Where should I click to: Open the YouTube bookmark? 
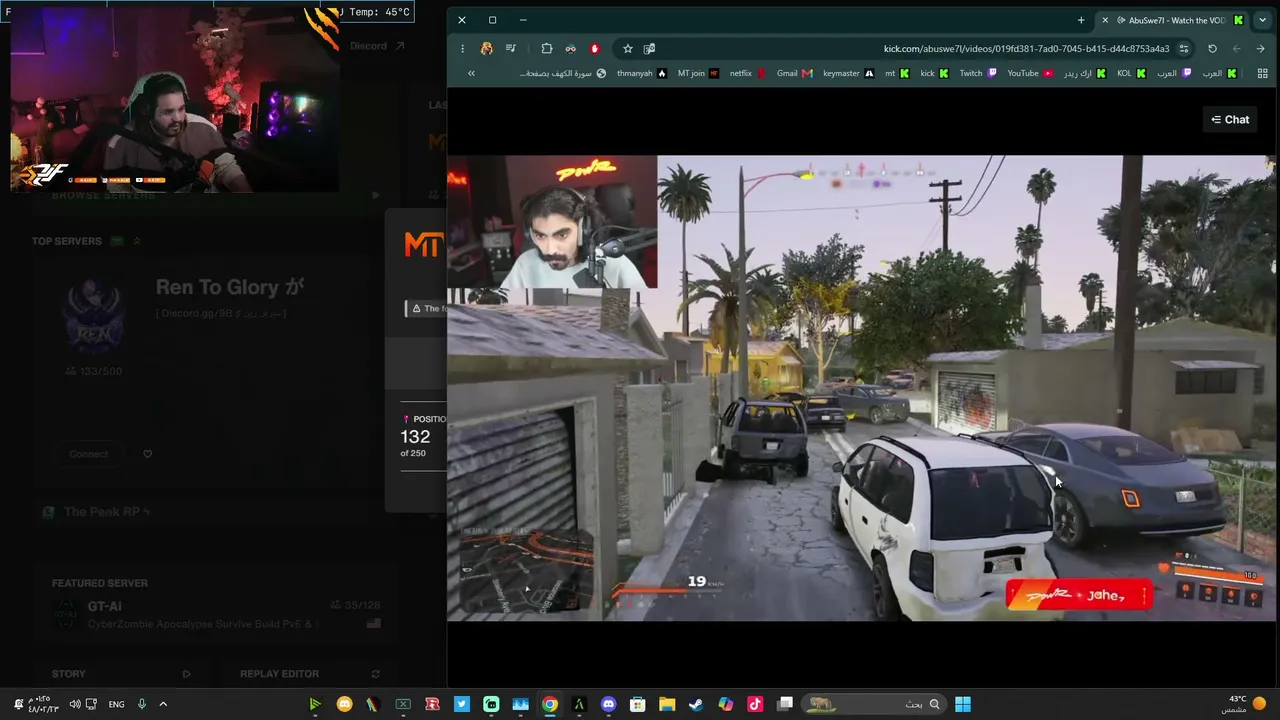1030,73
